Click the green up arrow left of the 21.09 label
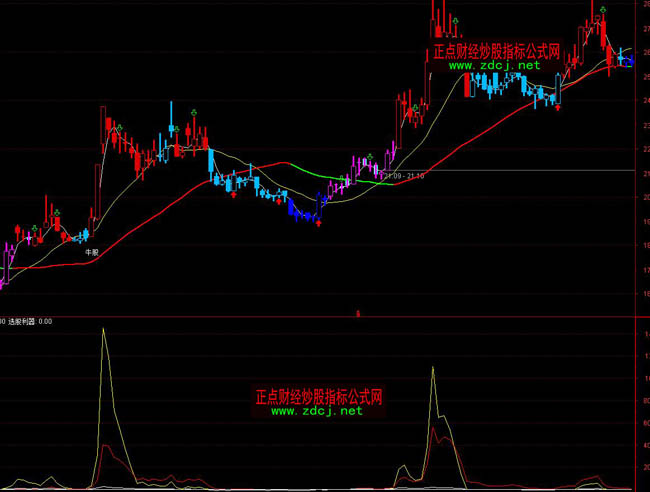 tap(371, 155)
